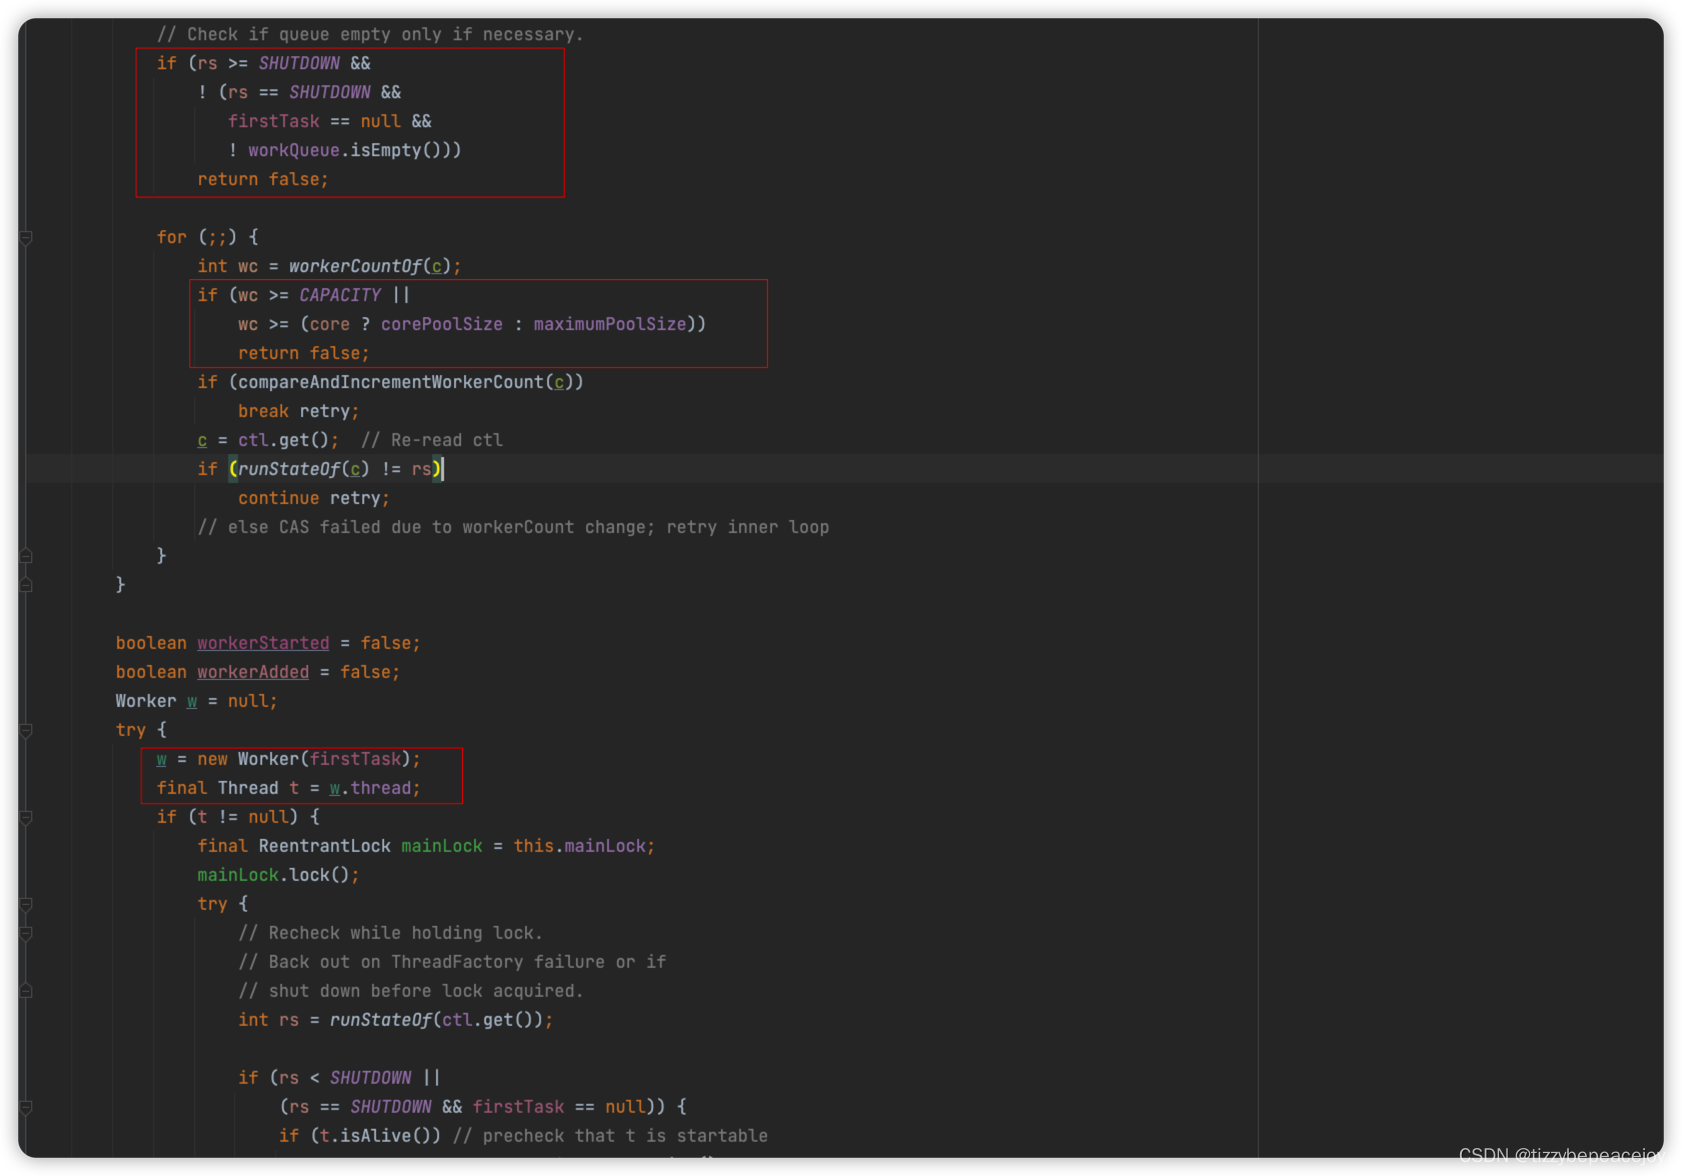Fold the Recheck while holding lock comment block
The height and width of the screenshot is (1176, 1682).
(x=27, y=934)
